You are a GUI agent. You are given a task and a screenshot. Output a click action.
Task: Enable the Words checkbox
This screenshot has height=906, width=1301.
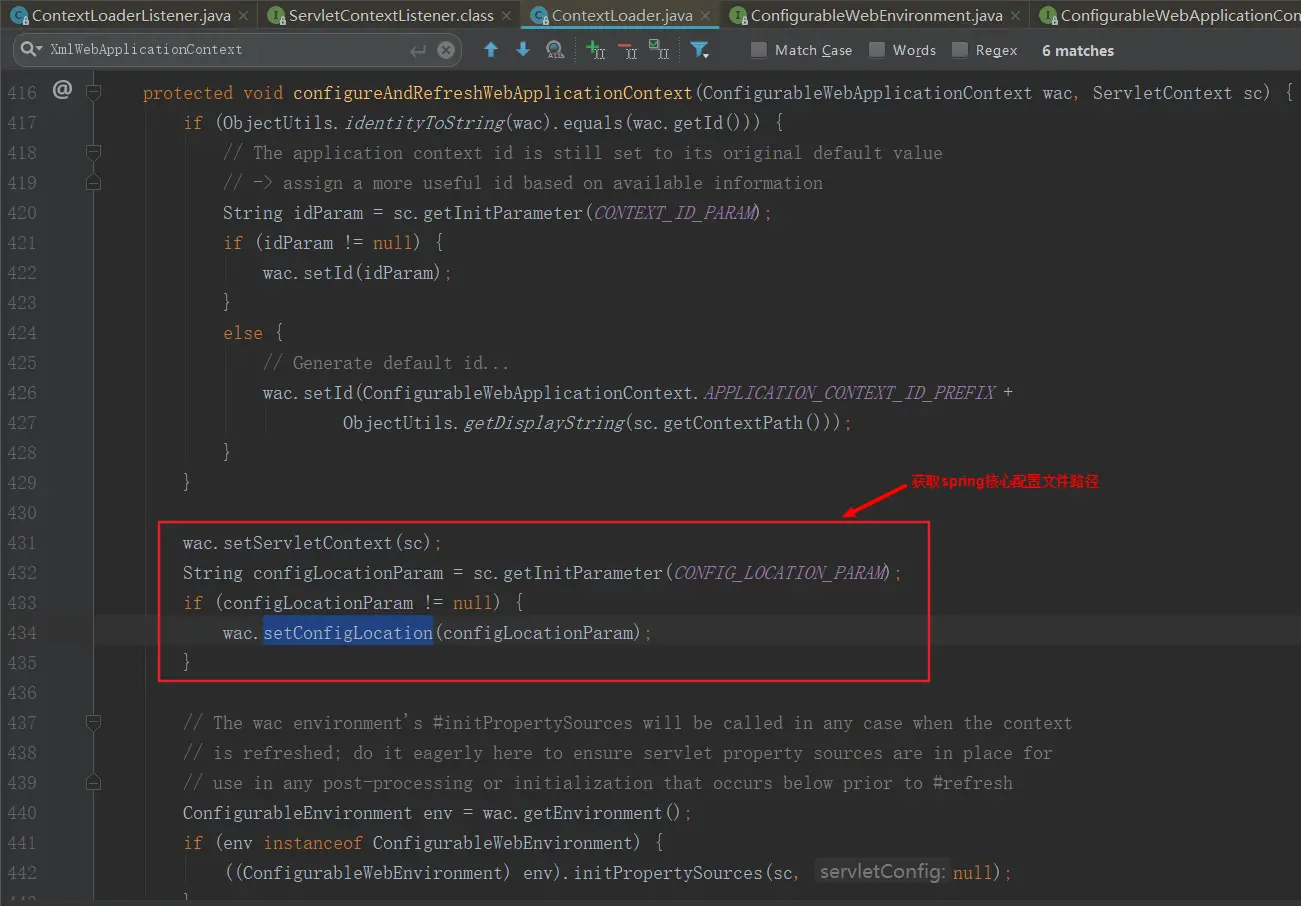coord(877,50)
